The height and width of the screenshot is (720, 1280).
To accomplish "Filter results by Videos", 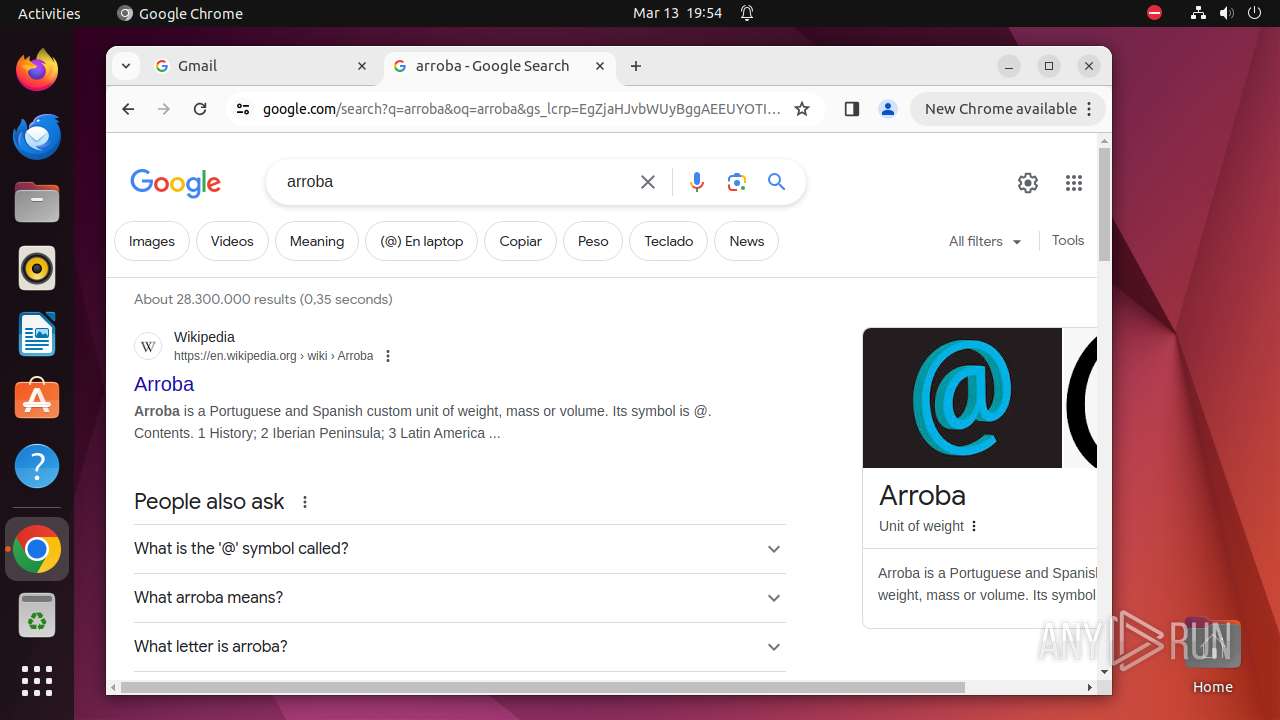I will (232, 241).
